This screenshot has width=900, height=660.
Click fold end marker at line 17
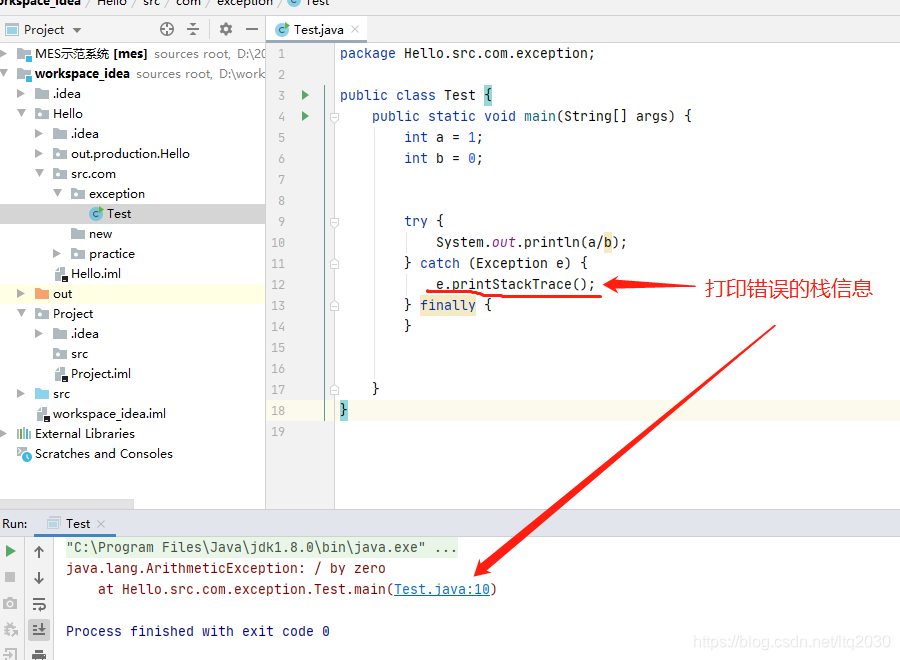point(335,390)
